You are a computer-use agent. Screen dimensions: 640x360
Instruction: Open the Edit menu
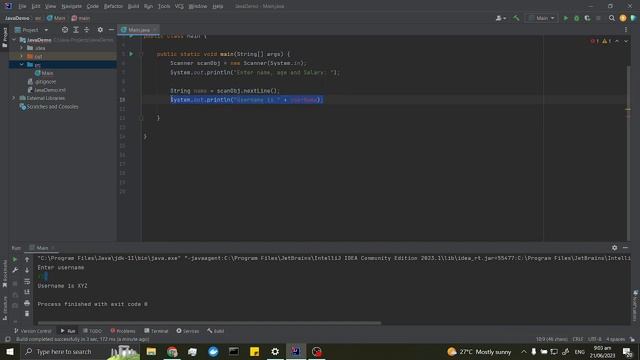(36, 6)
